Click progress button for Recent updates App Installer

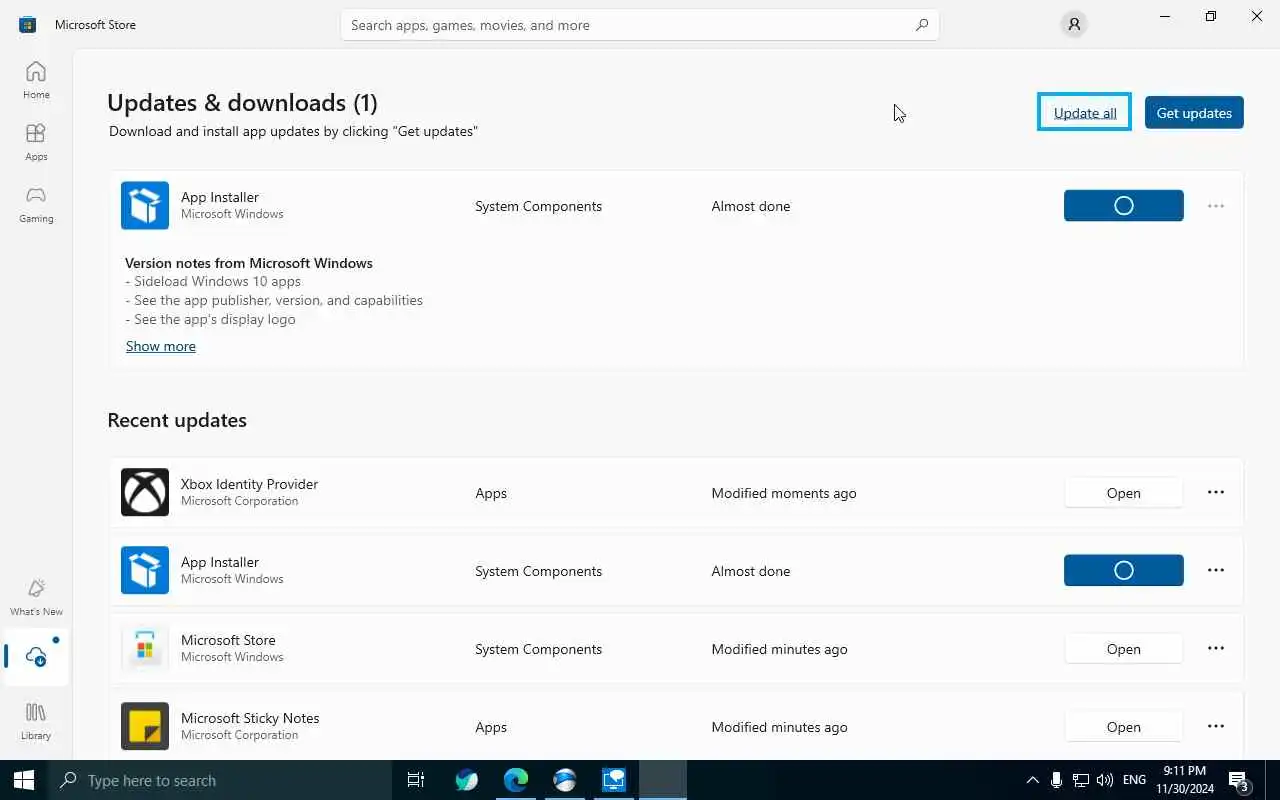(x=1124, y=570)
